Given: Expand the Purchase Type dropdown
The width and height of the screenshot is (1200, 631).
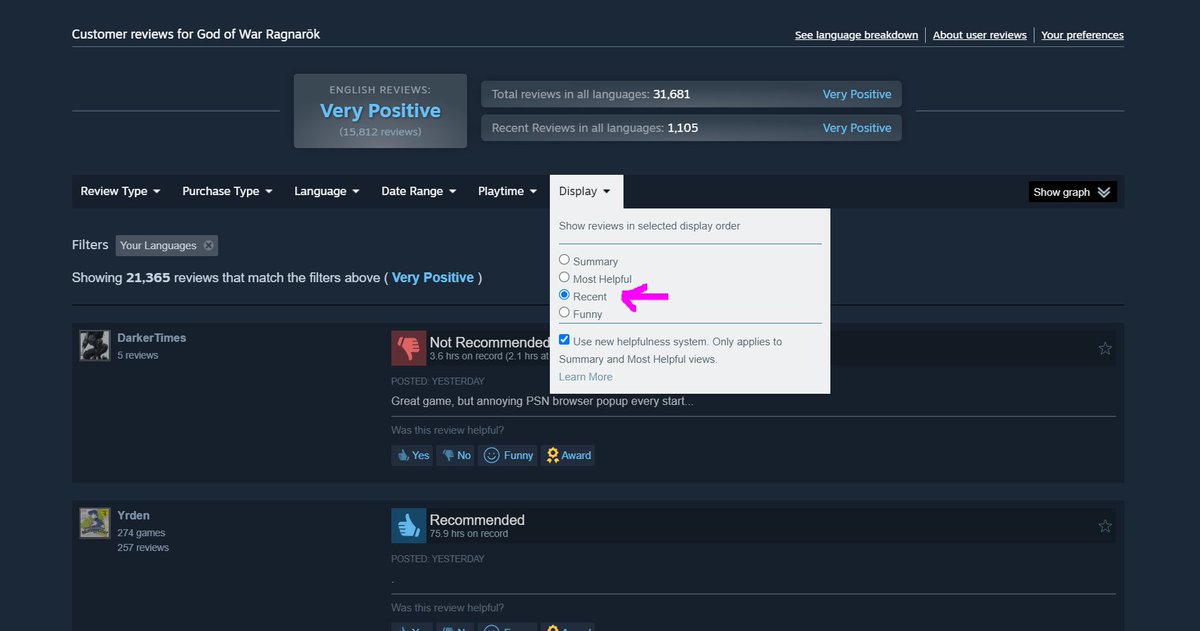Looking at the screenshot, I should click(227, 191).
